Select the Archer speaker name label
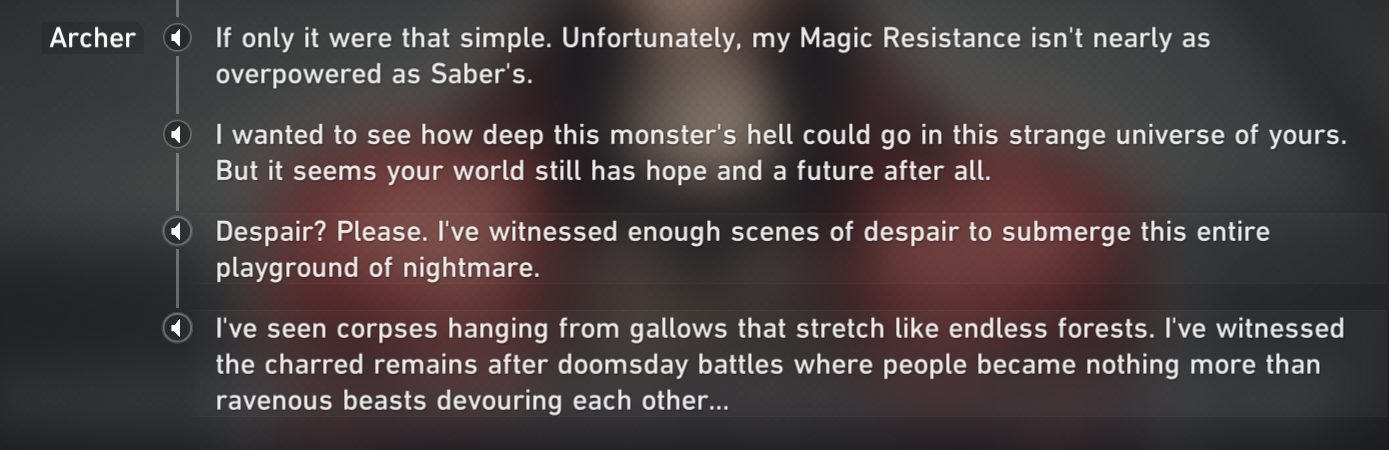Screen dimensions: 1389x450 pos(93,39)
